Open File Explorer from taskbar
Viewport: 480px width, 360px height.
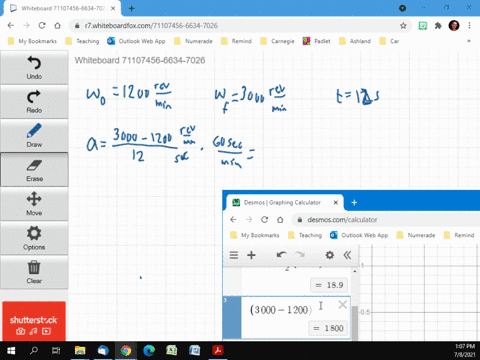80,351
